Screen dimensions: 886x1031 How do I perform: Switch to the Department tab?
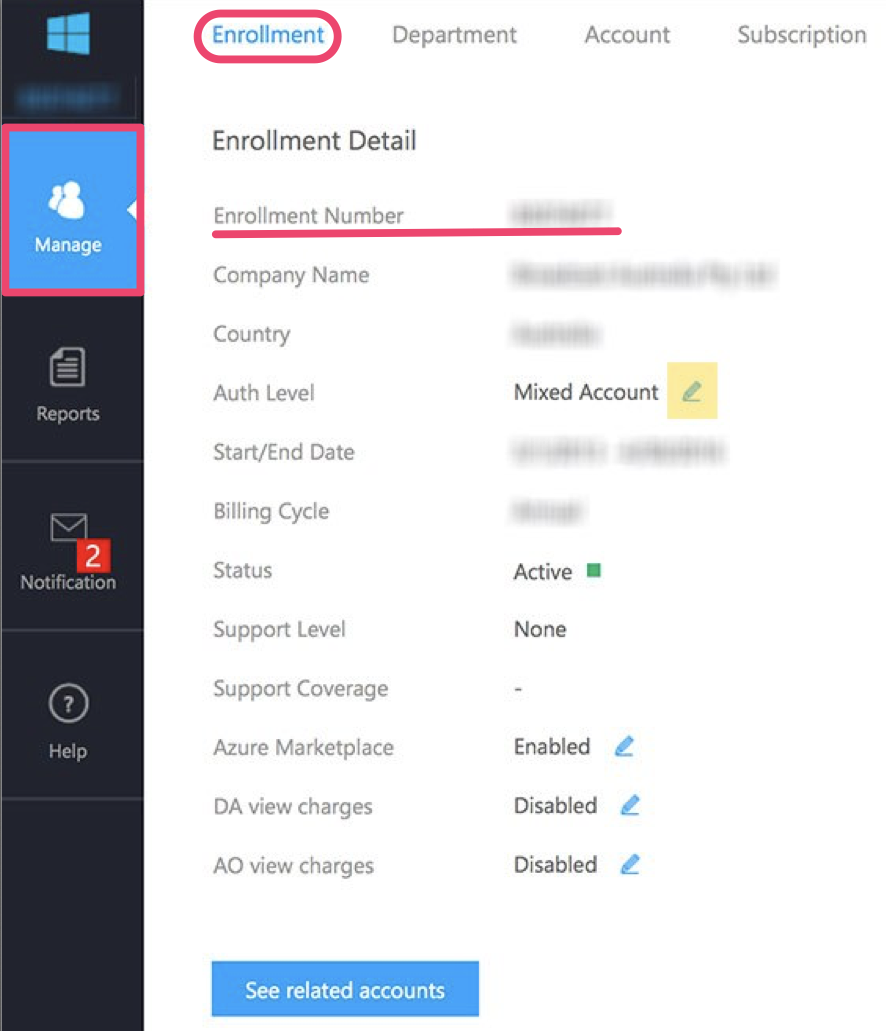pos(454,35)
